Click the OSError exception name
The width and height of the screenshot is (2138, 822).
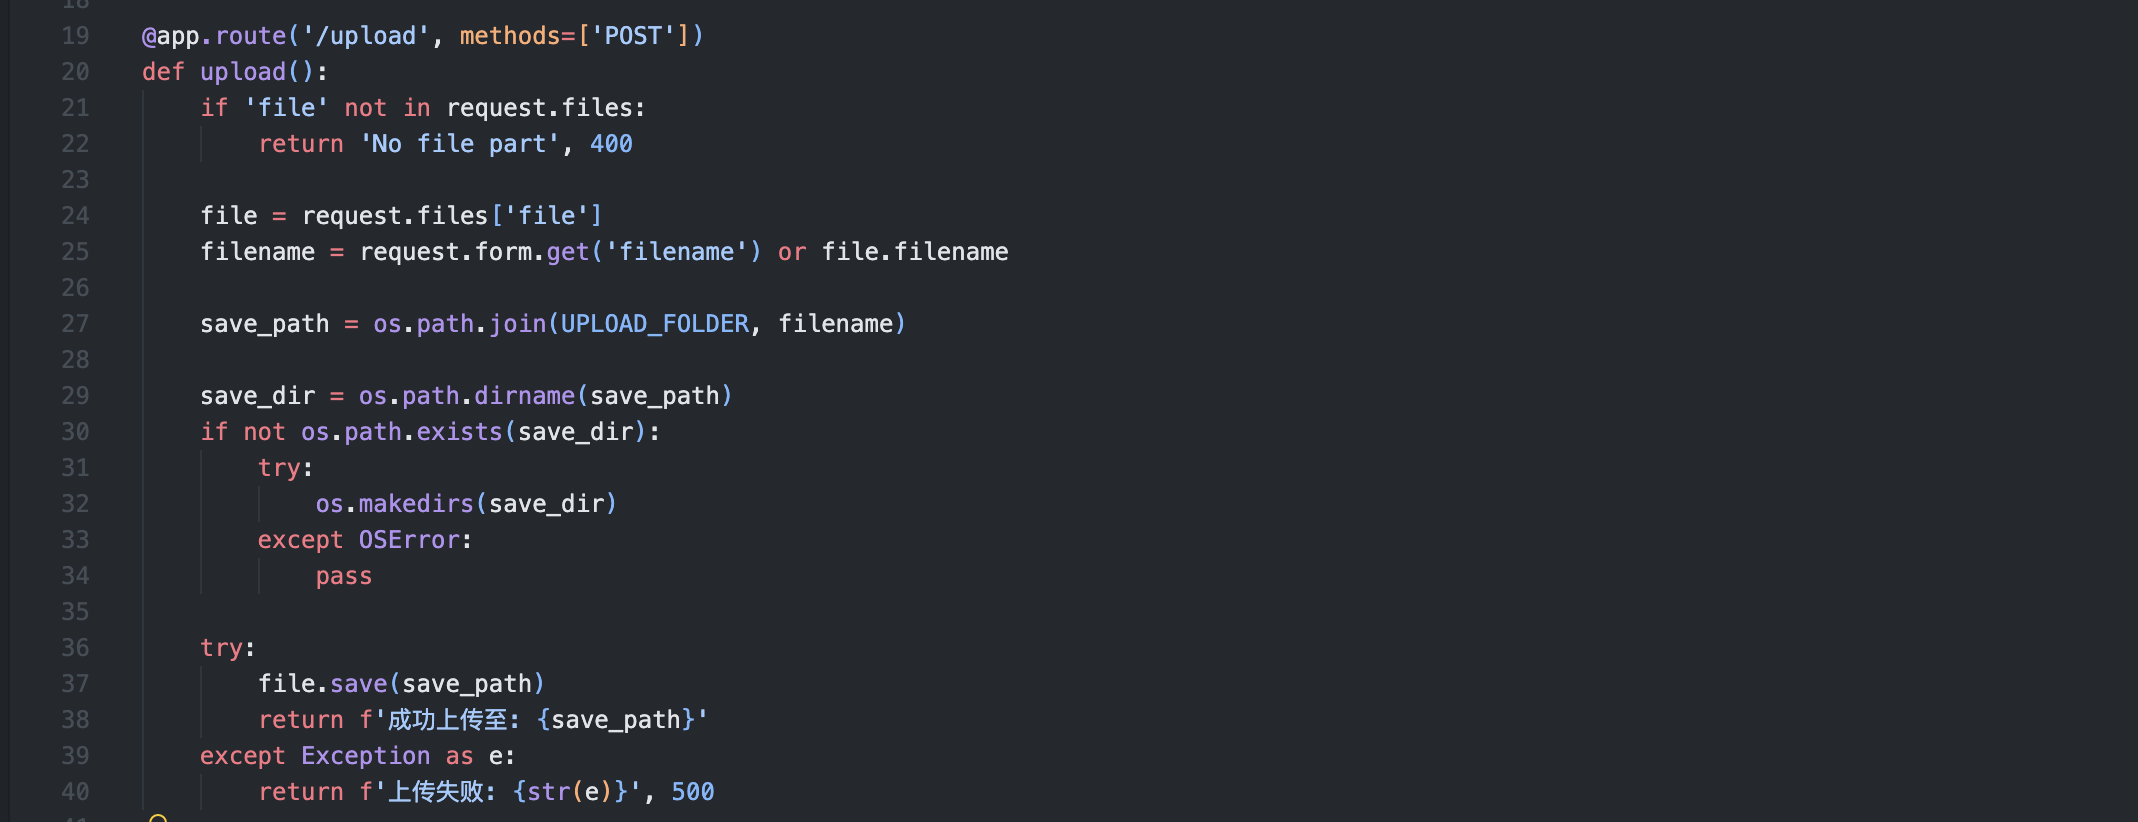(409, 540)
